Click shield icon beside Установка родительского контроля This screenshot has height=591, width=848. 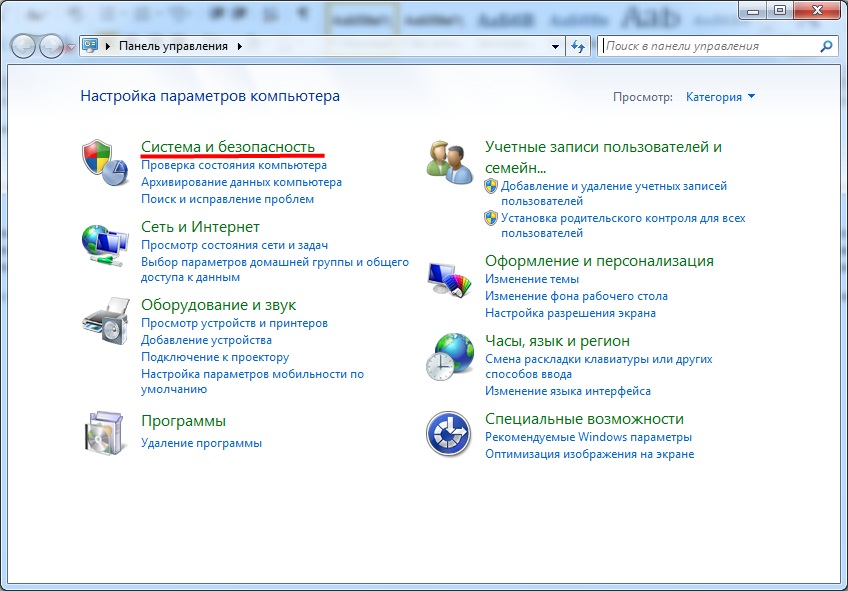pyautogui.click(x=491, y=218)
